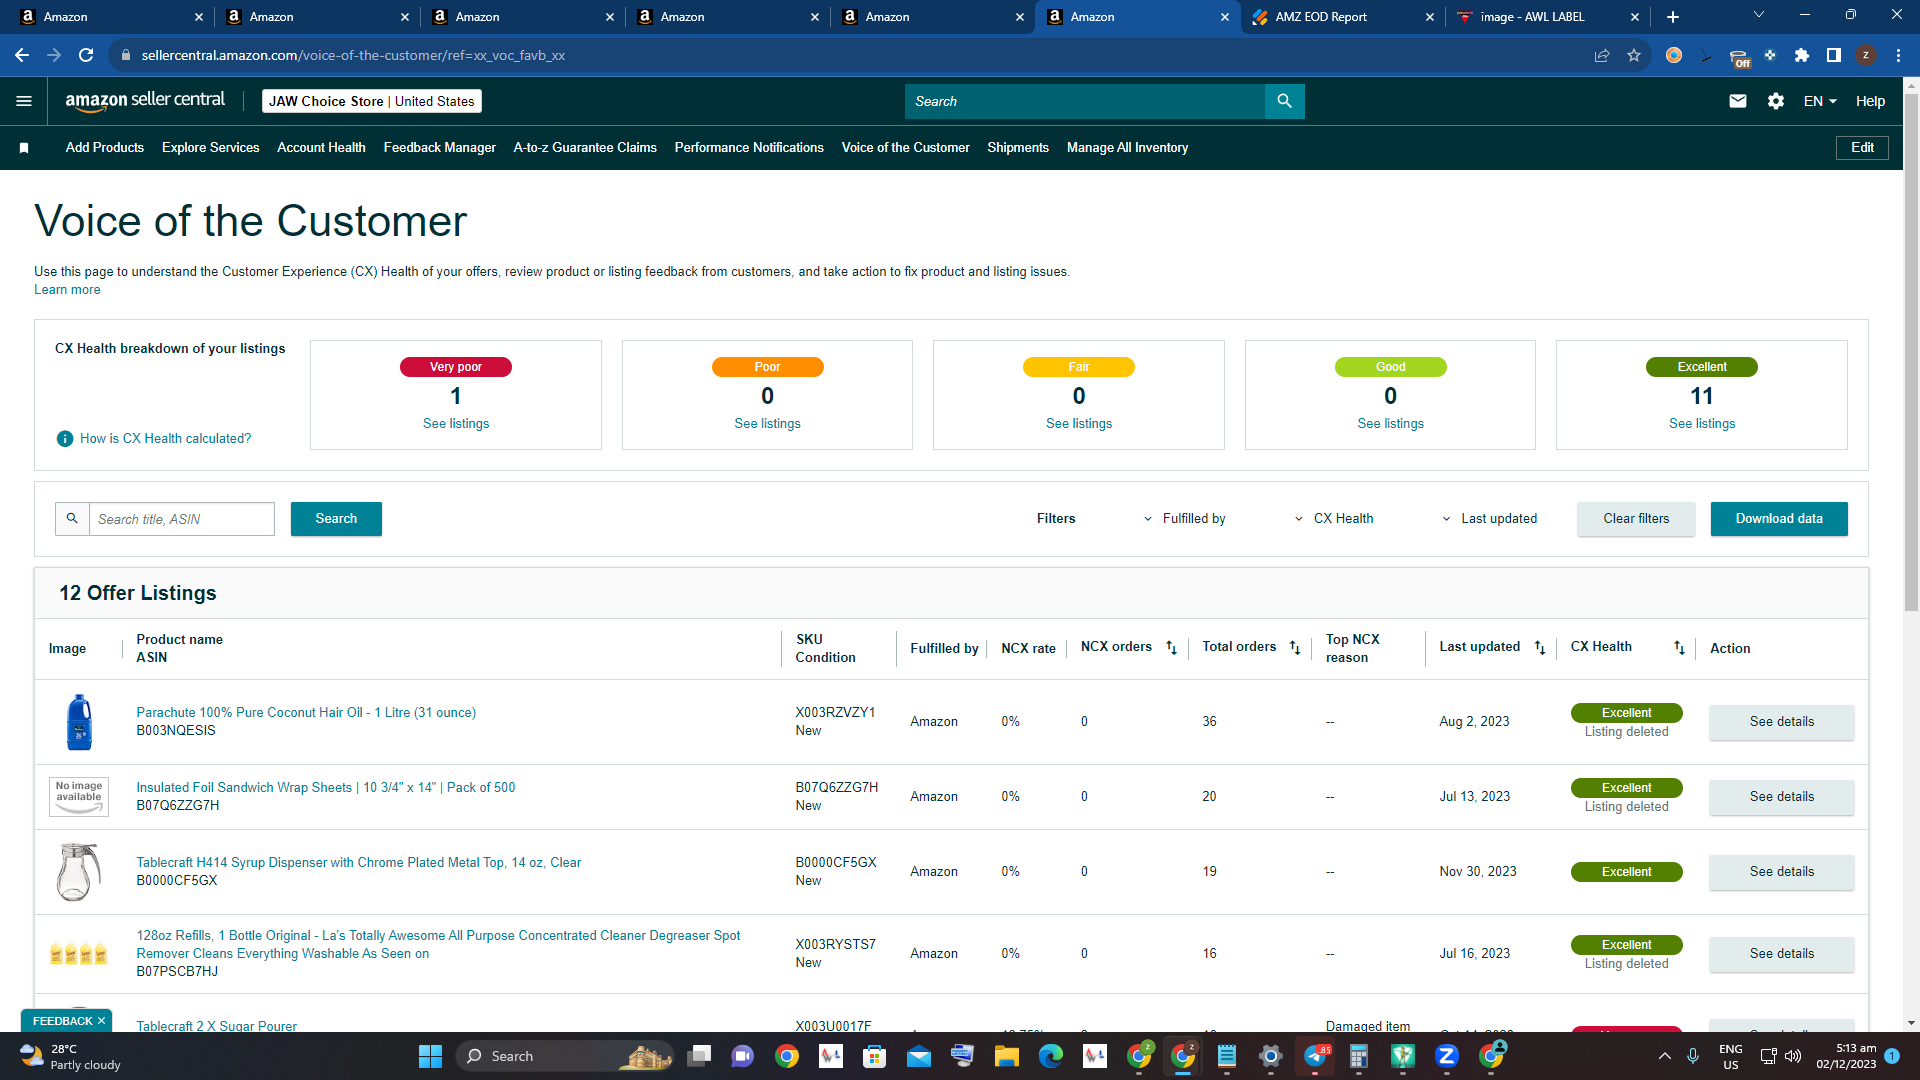See details for Parachute Coconut Hair Oil
This screenshot has width=1920, height=1080.
[1782, 722]
